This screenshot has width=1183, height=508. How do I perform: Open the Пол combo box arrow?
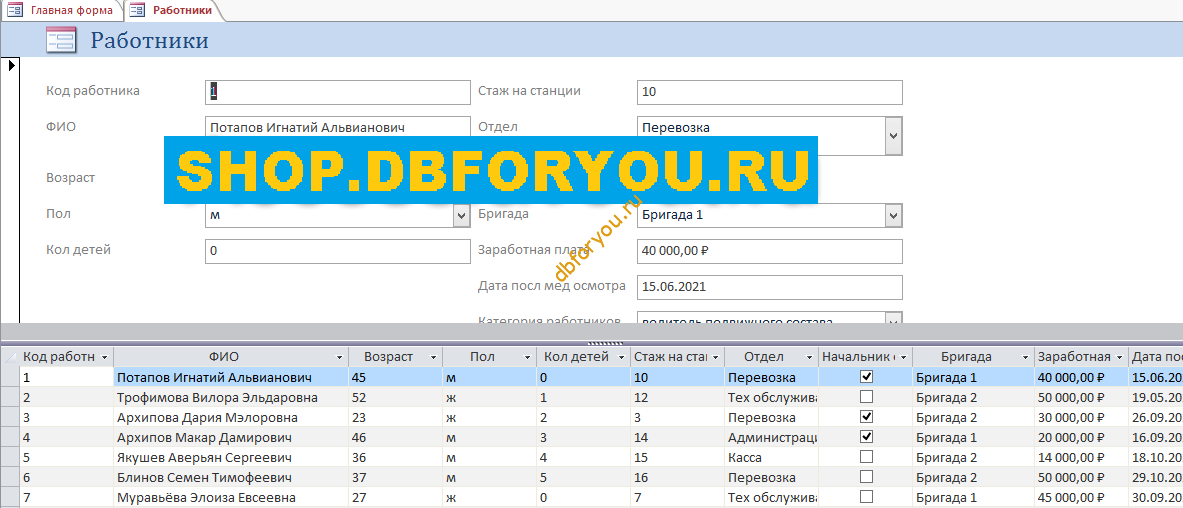point(461,216)
